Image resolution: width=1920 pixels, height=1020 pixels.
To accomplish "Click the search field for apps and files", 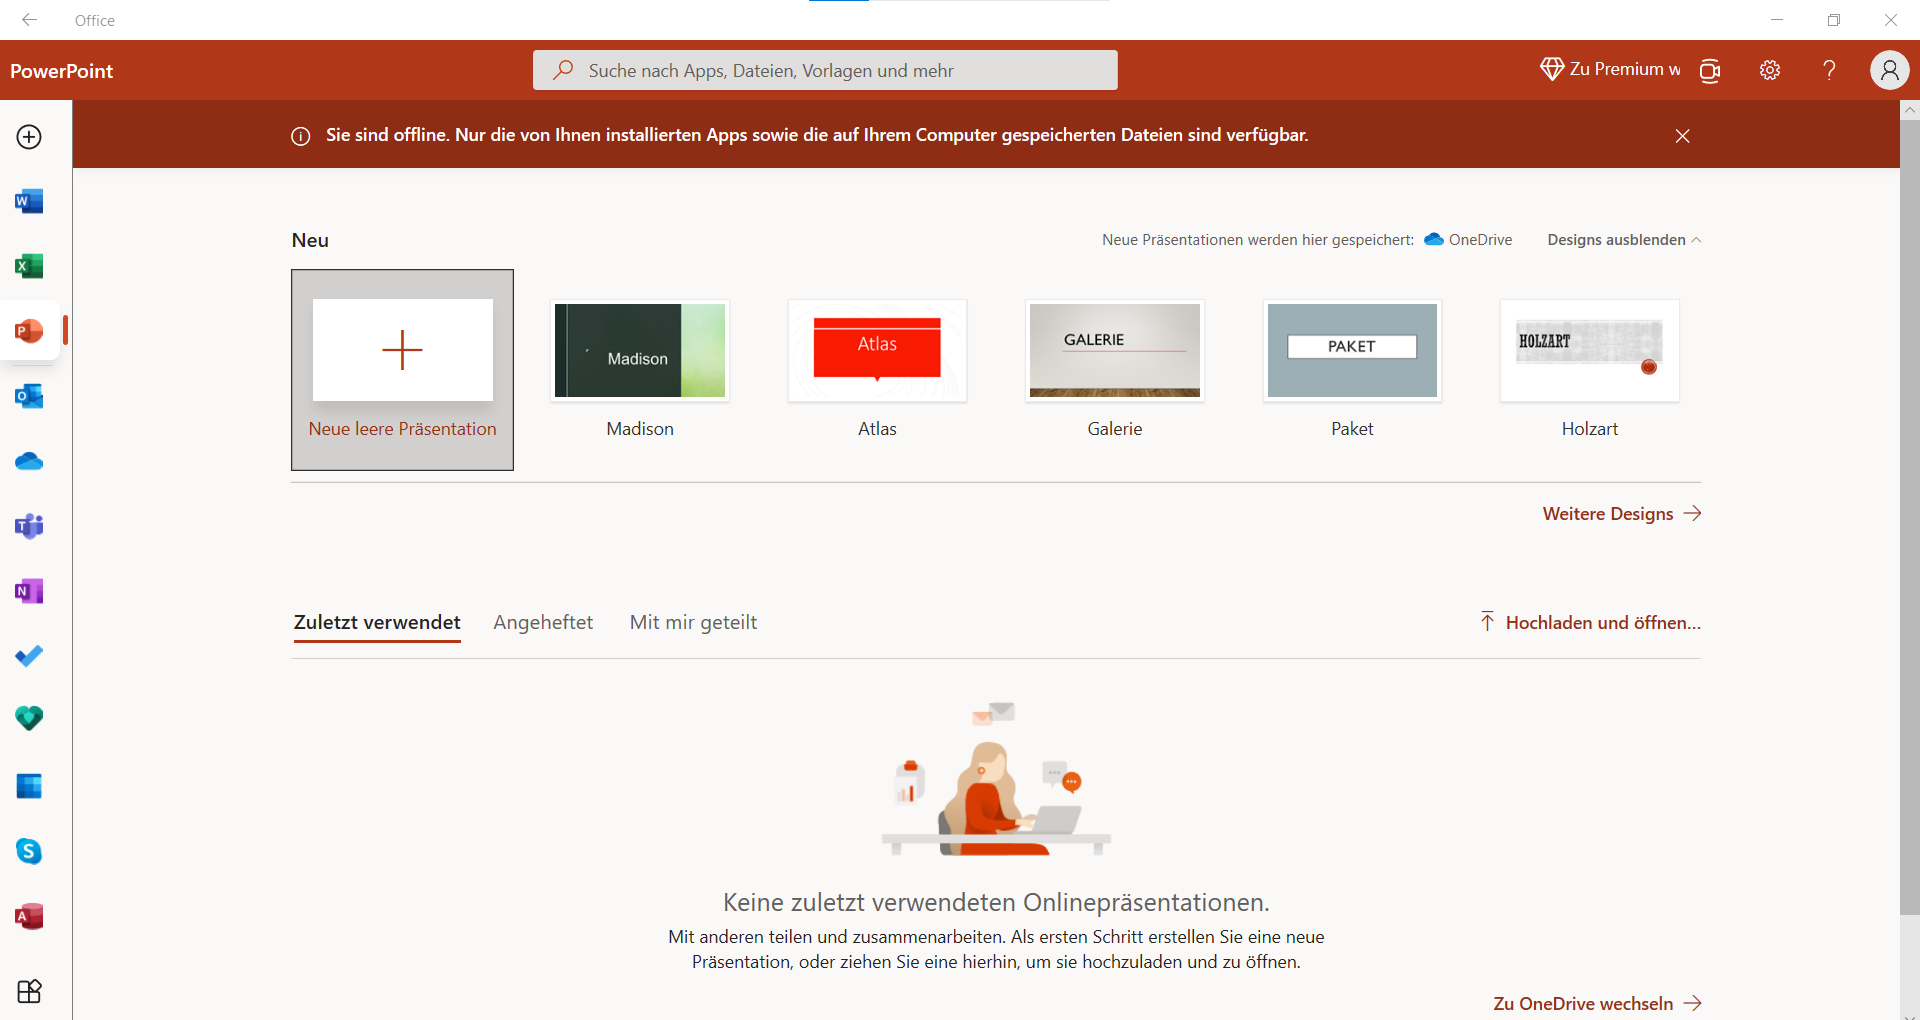I will coord(825,70).
